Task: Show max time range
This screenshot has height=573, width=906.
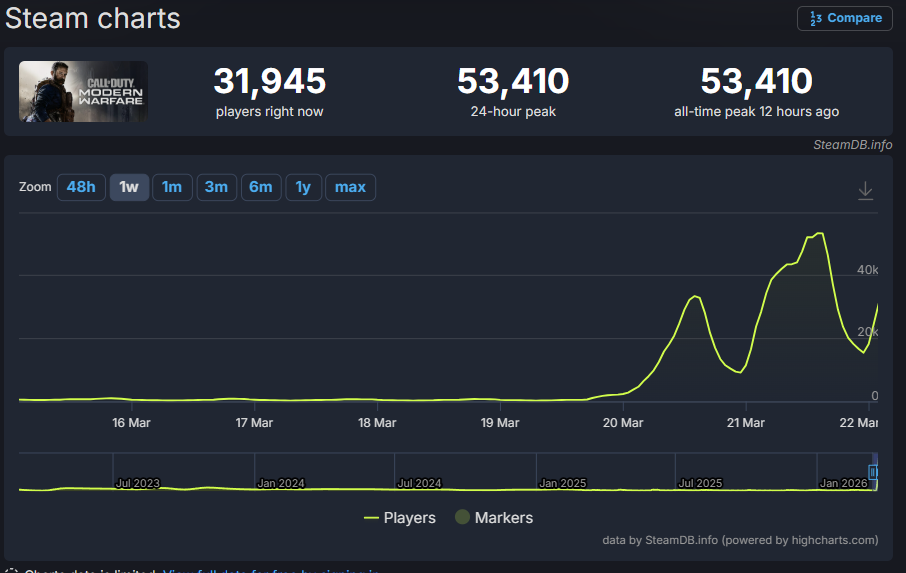Action: coord(350,187)
